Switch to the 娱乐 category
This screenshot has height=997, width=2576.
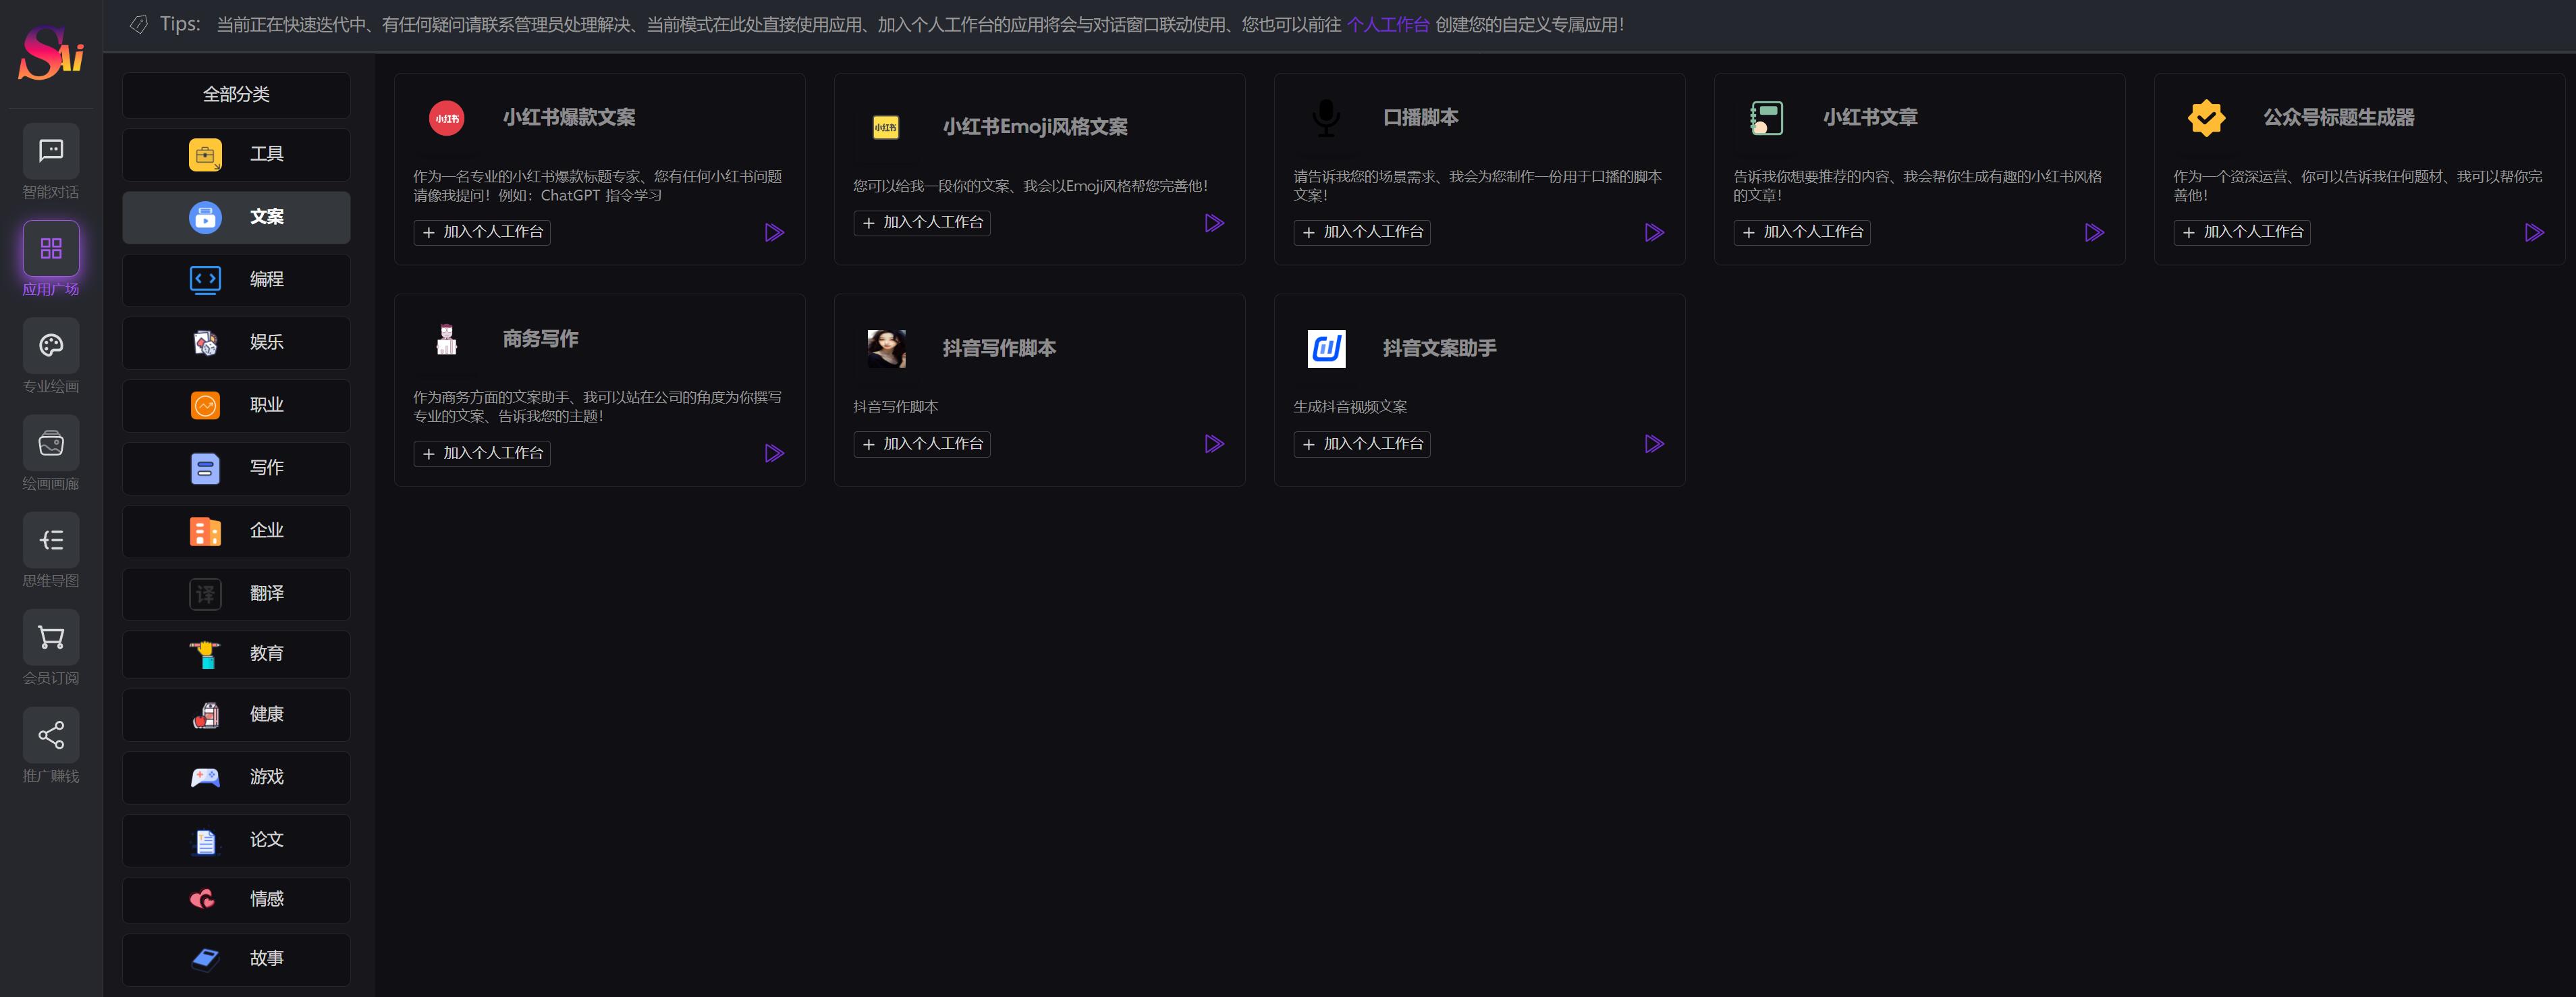(236, 343)
